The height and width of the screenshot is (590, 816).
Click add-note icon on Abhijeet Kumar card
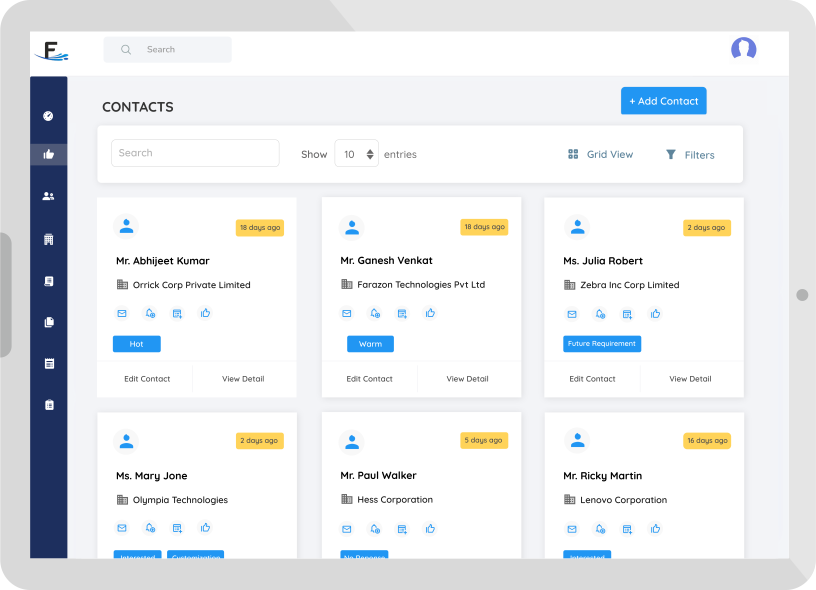coord(177,313)
